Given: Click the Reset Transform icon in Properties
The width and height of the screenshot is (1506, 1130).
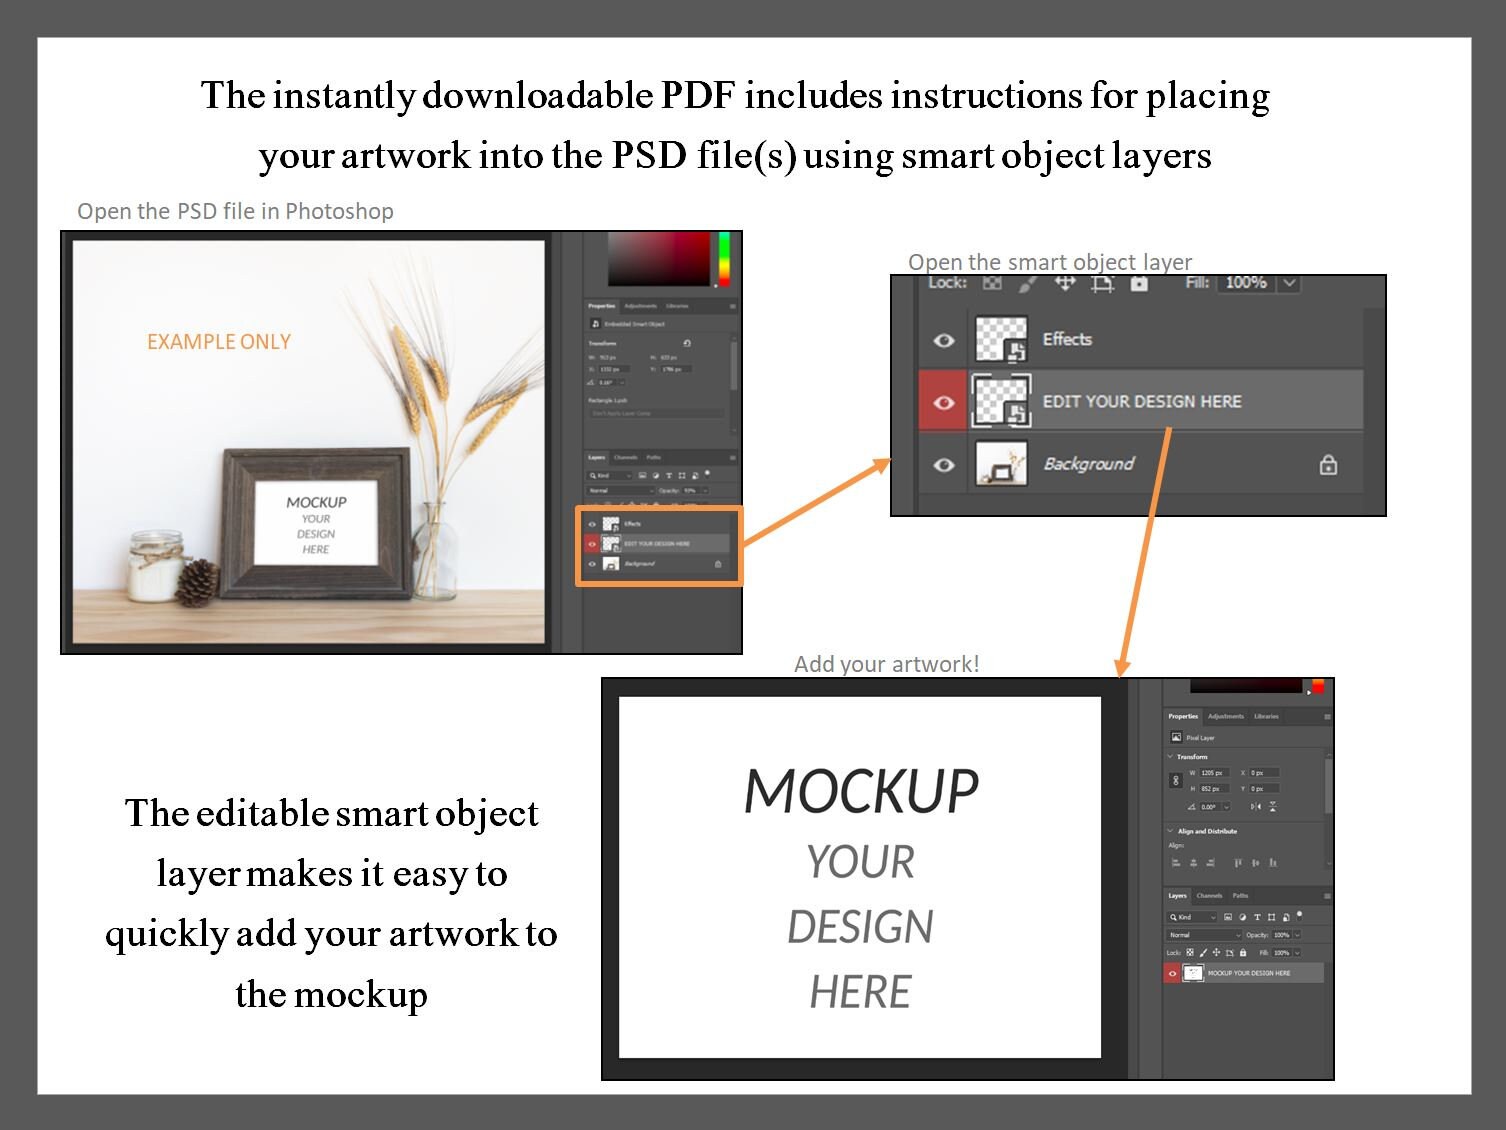Looking at the screenshot, I should click(687, 344).
